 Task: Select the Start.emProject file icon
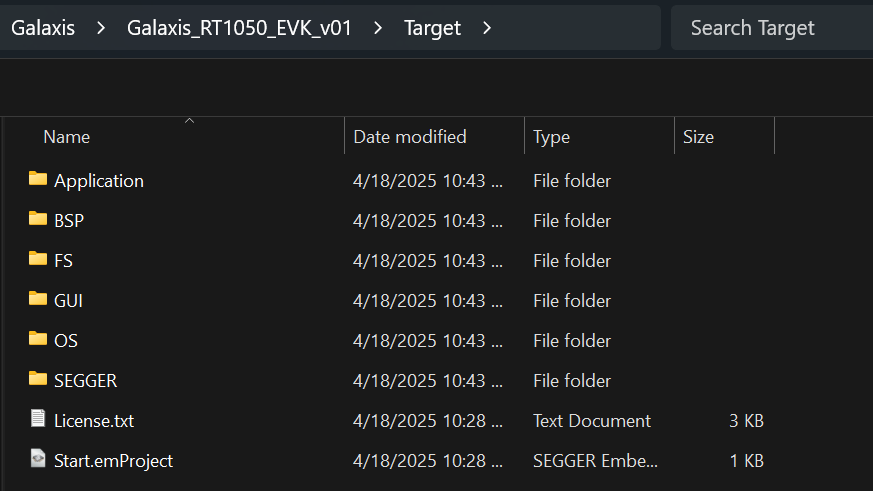click(x=38, y=459)
